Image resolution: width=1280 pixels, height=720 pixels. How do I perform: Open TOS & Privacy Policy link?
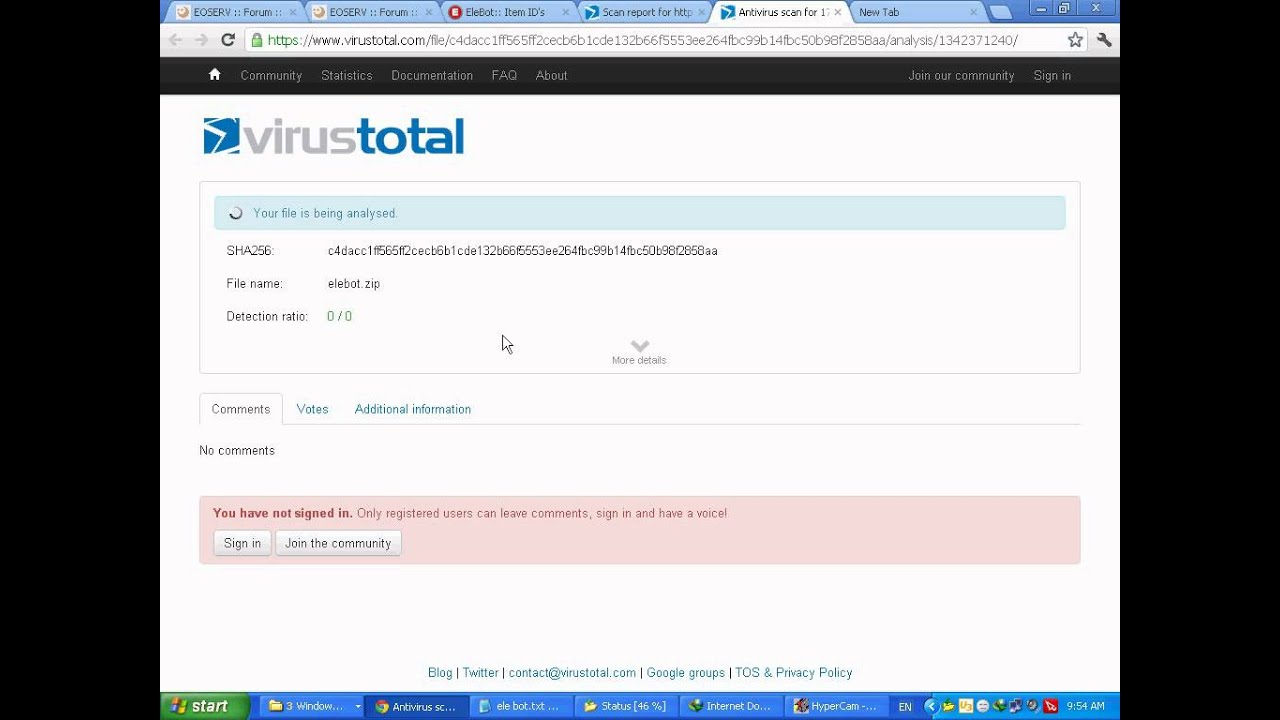pyautogui.click(x=794, y=673)
